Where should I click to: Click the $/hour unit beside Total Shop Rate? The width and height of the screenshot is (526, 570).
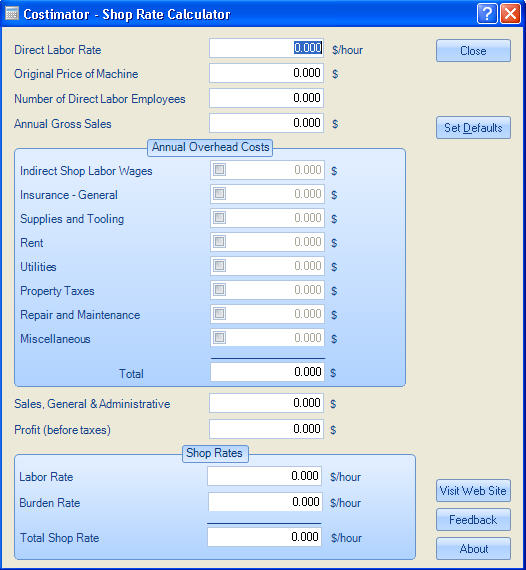(346, 538)
